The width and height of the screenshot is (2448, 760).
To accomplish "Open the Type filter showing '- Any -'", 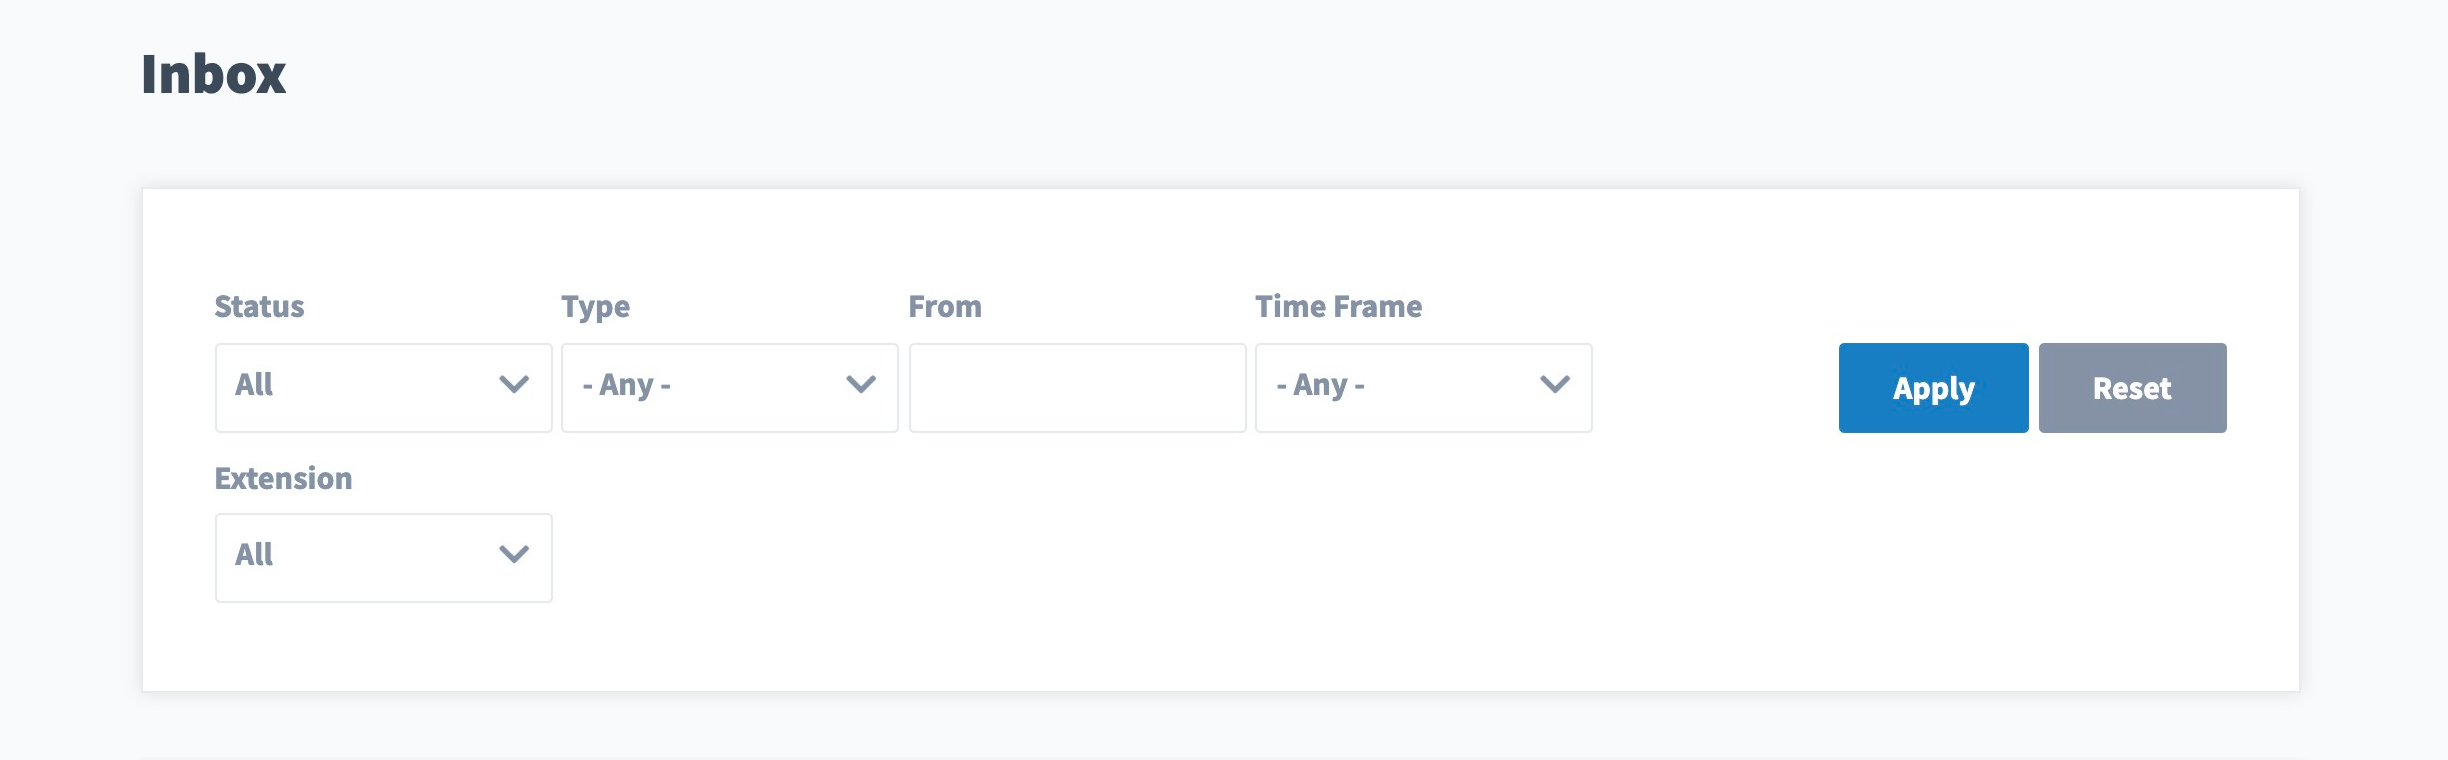I will 729,386.
